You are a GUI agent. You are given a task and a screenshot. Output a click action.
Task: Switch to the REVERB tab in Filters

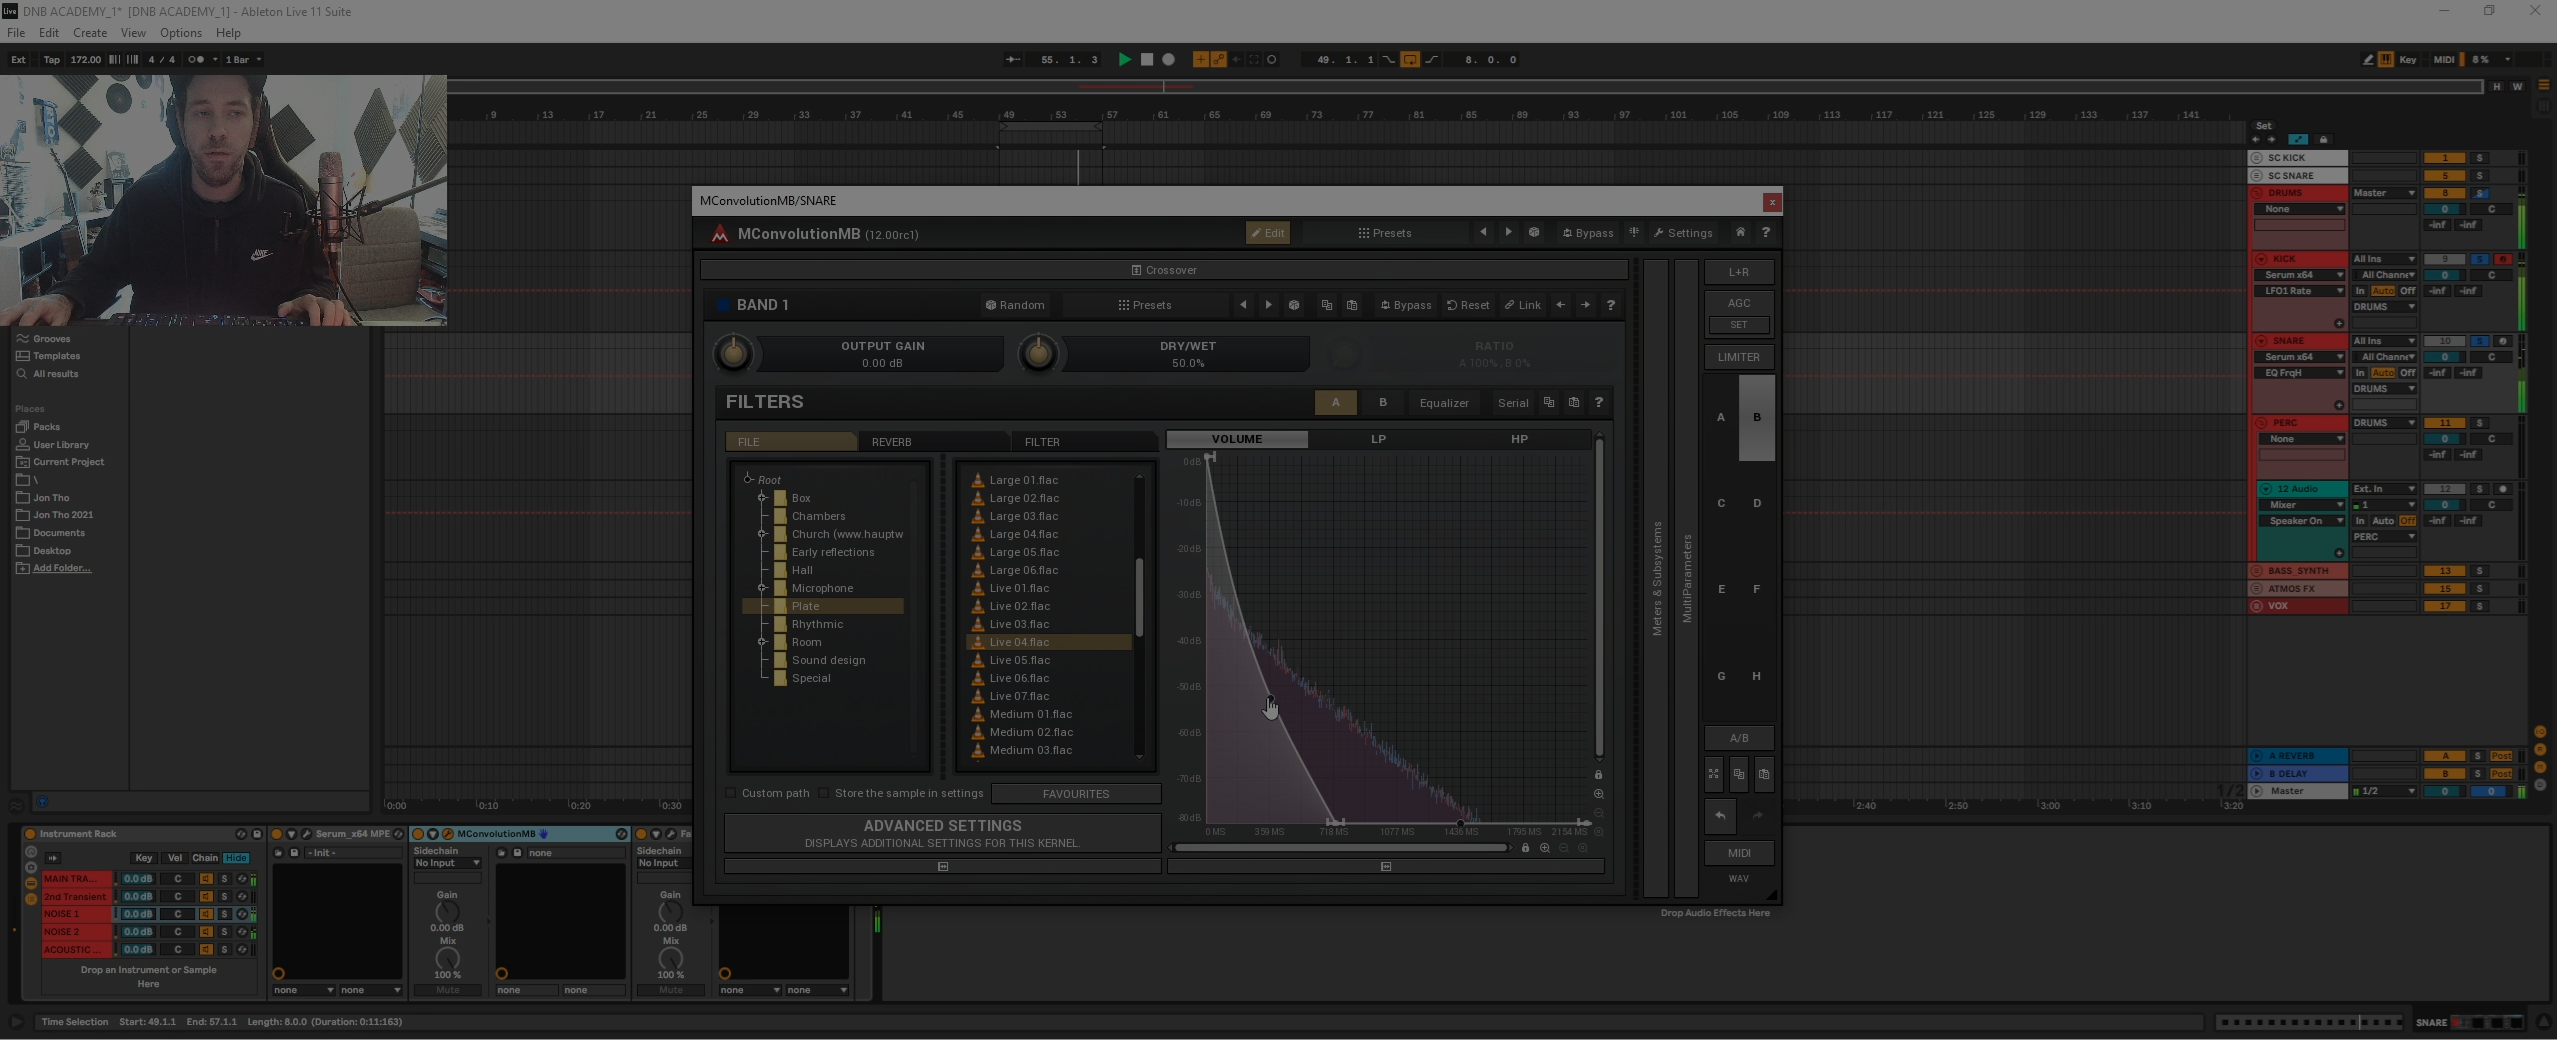[933, 441]
